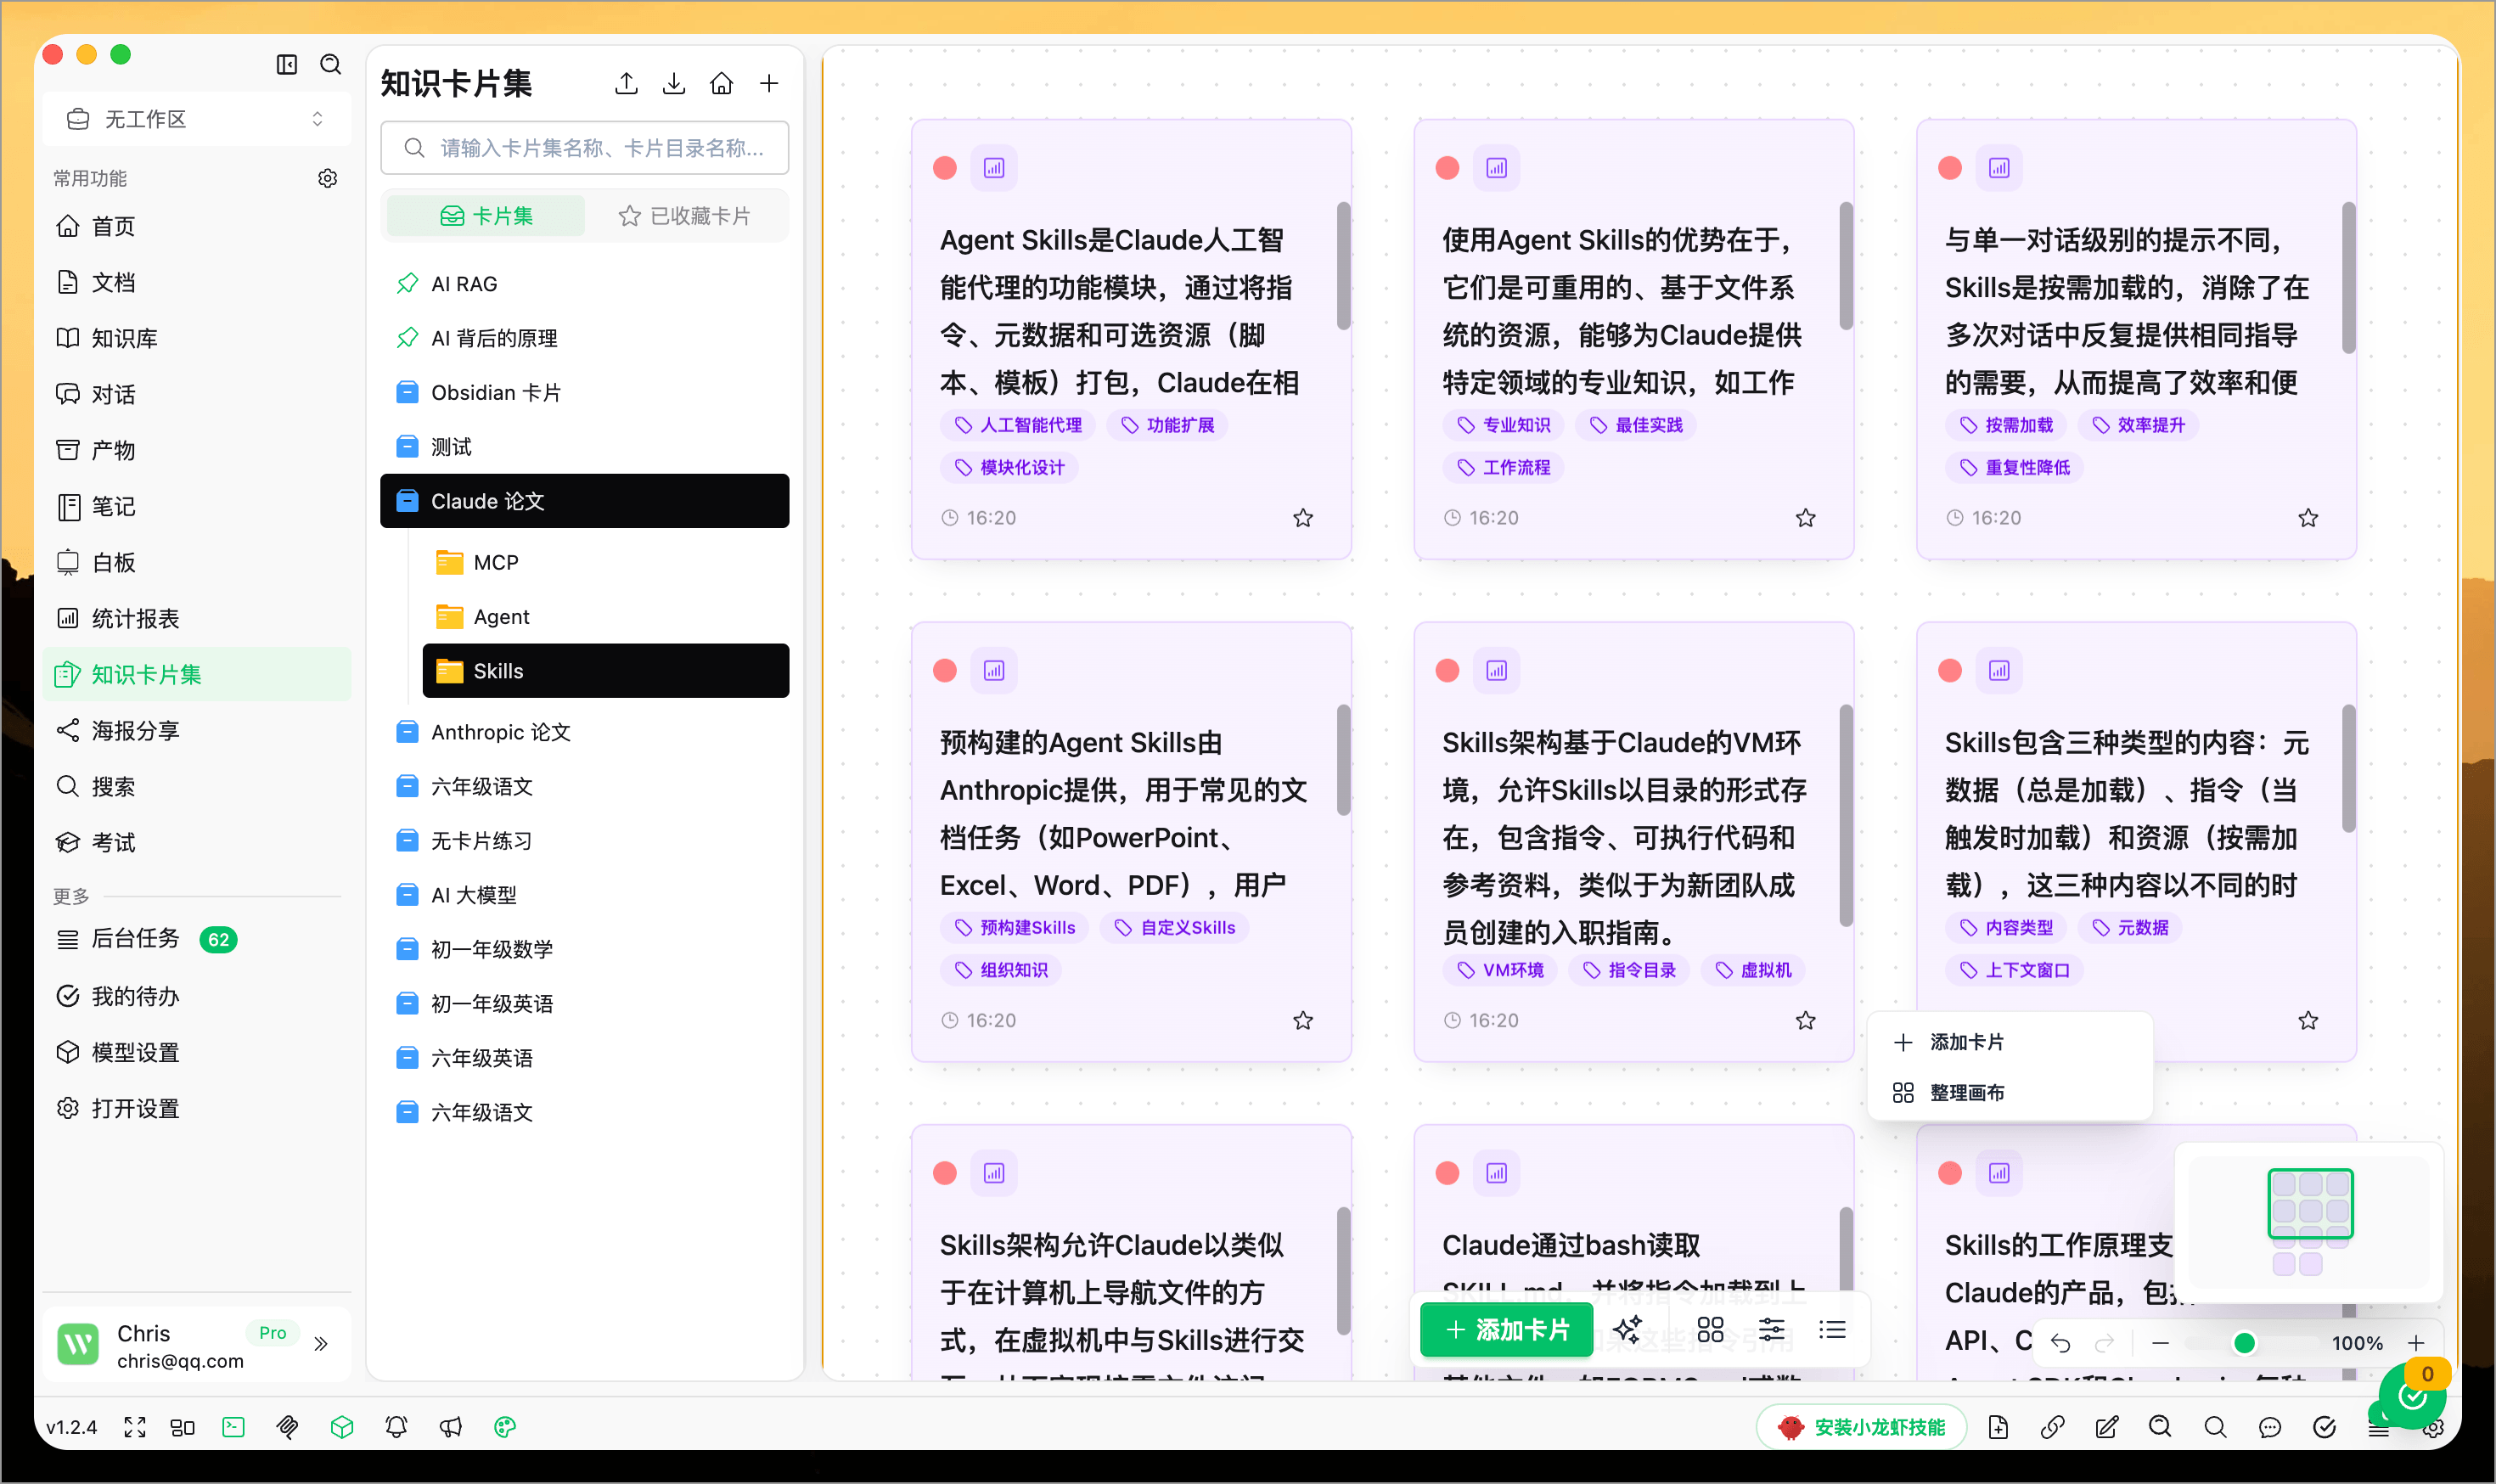
Task: Favorite the 预构建的Agent Skills card star
Action: pos(1303,1020)
